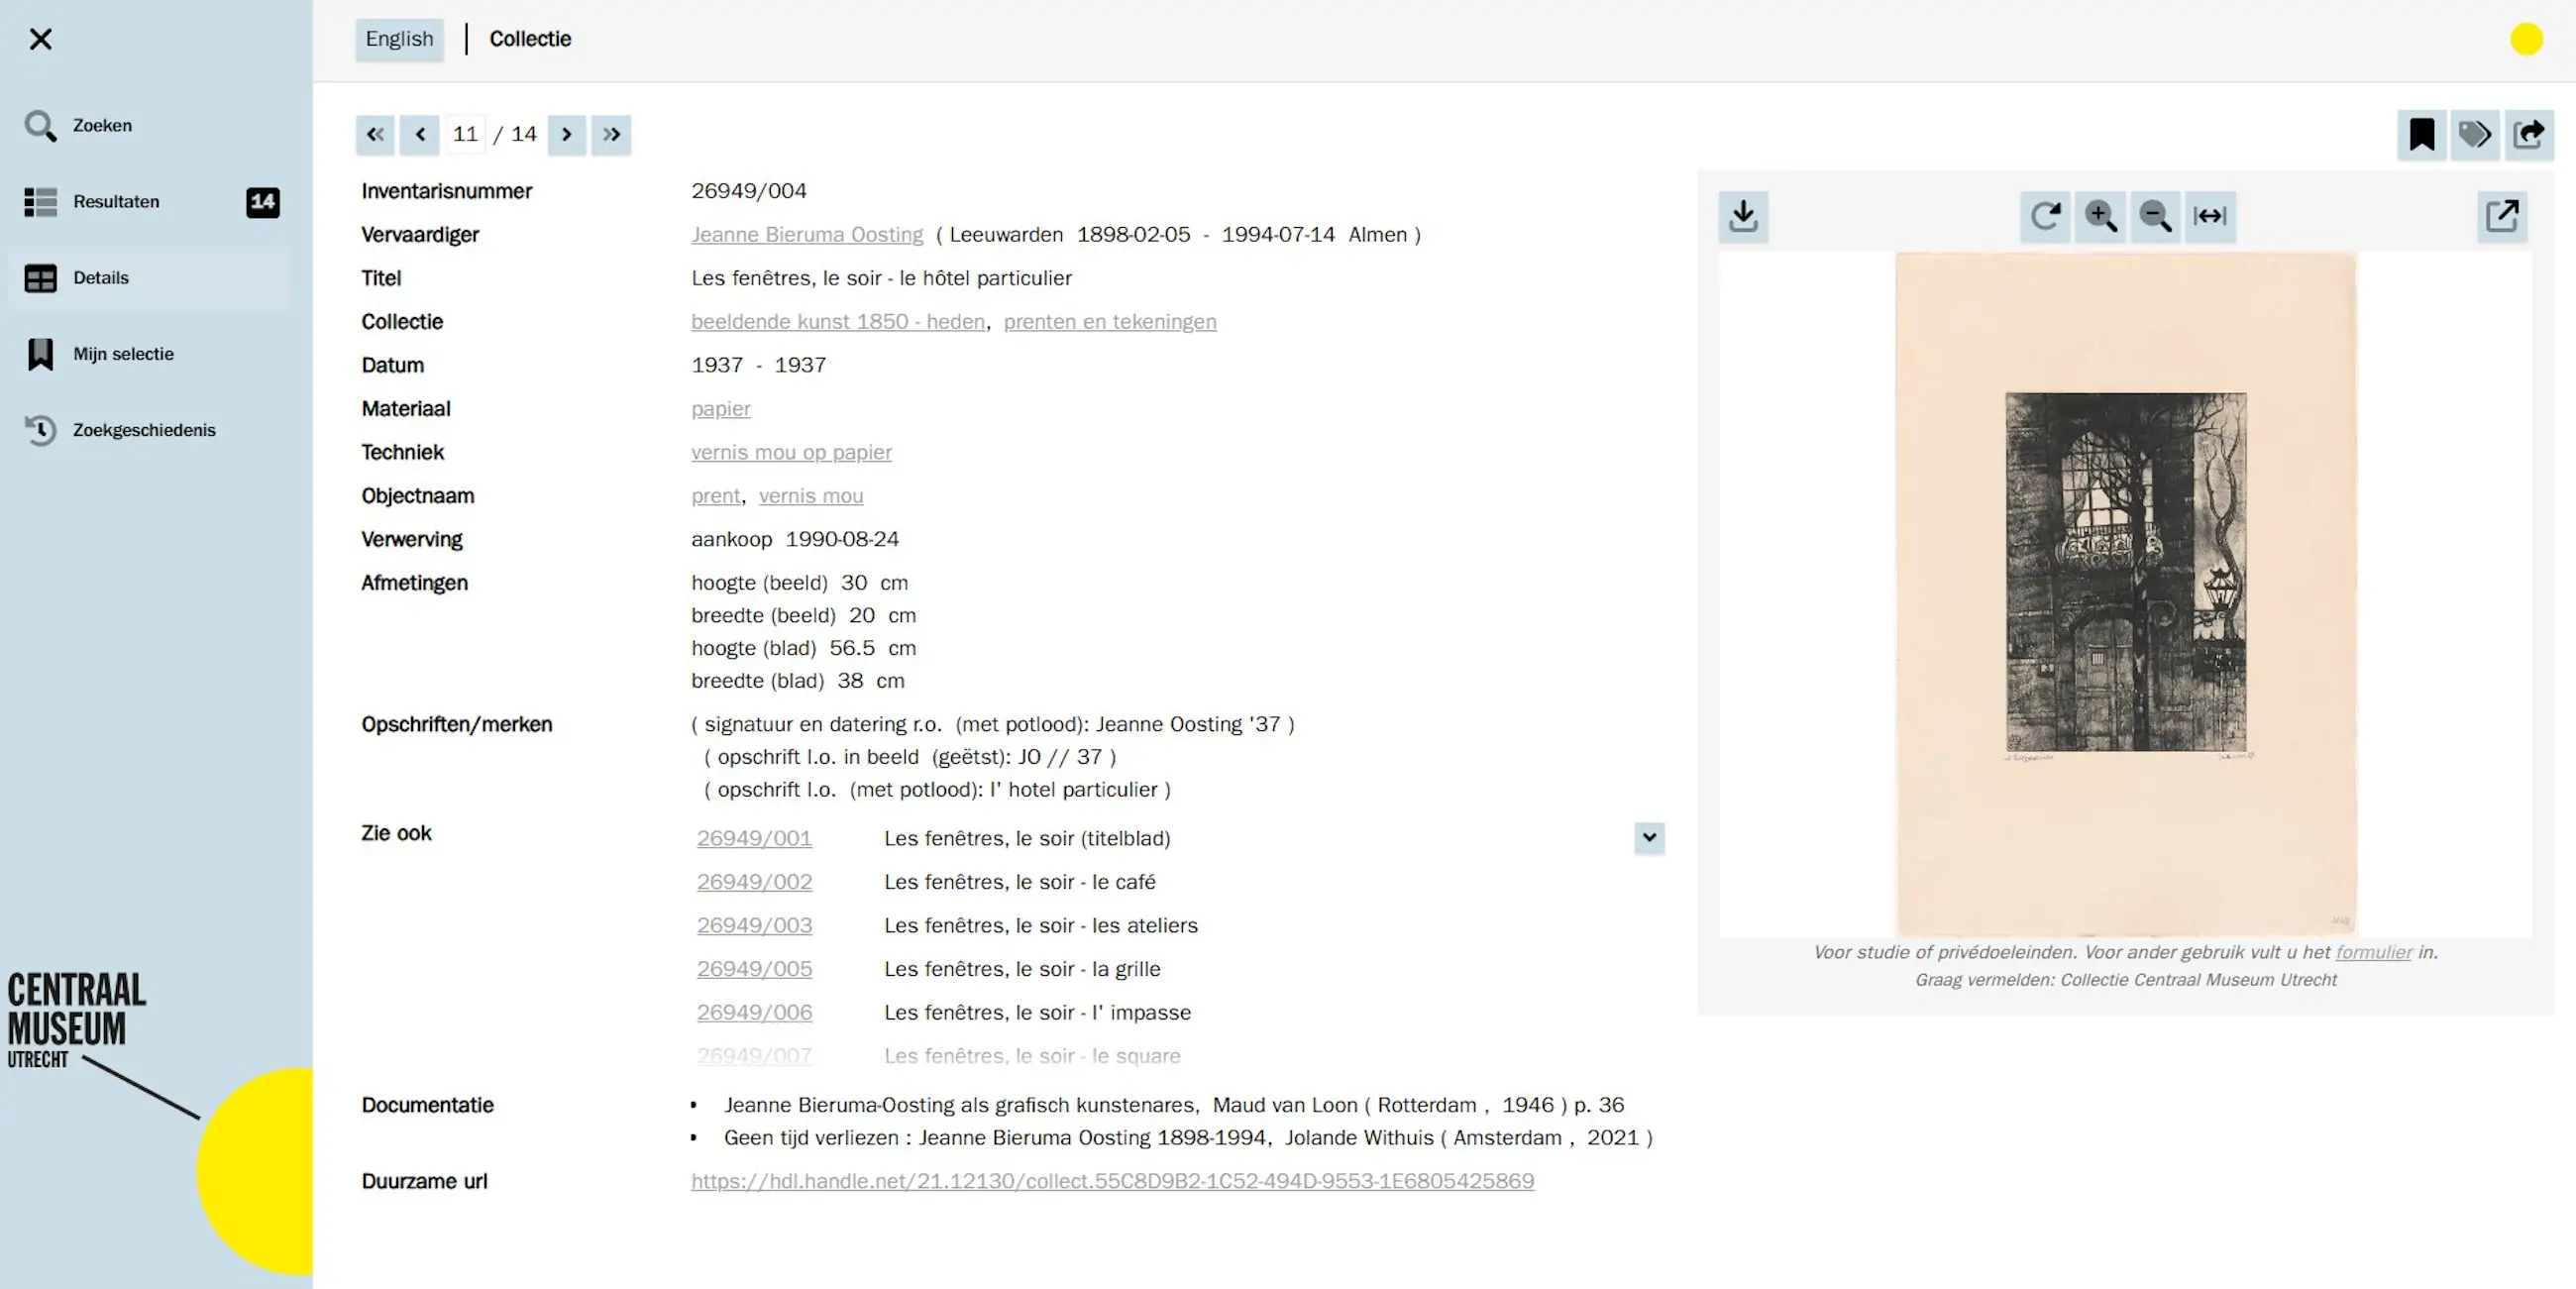
Task: Open related record 26949/002
Action: 754,882
